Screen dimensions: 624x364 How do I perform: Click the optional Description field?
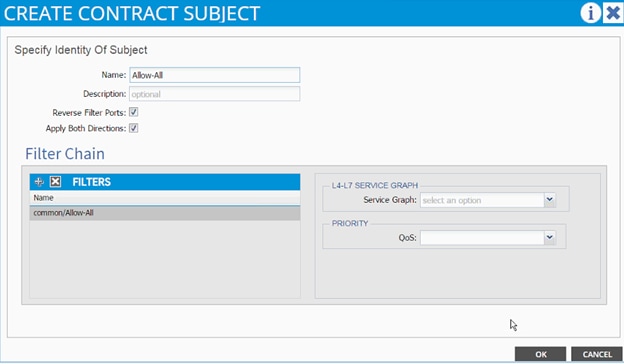coord(214,94)
